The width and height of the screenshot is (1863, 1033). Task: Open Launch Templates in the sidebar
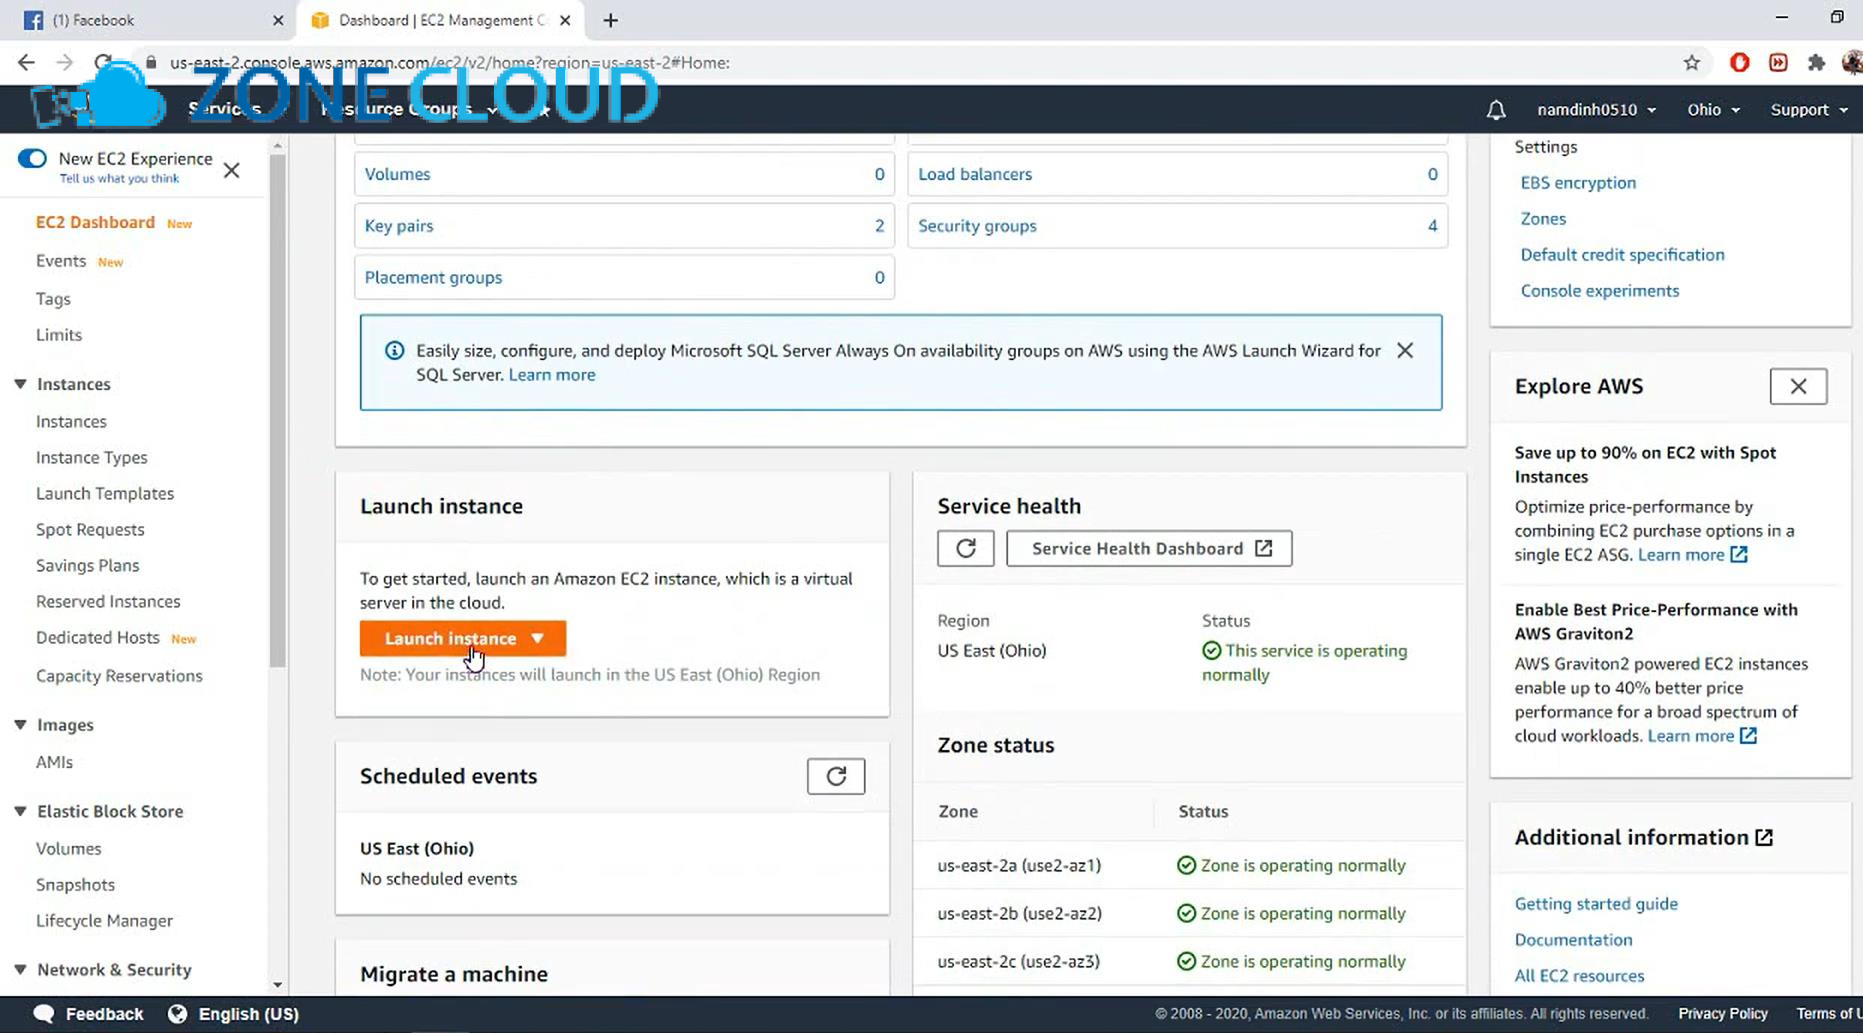pos(105,493)
